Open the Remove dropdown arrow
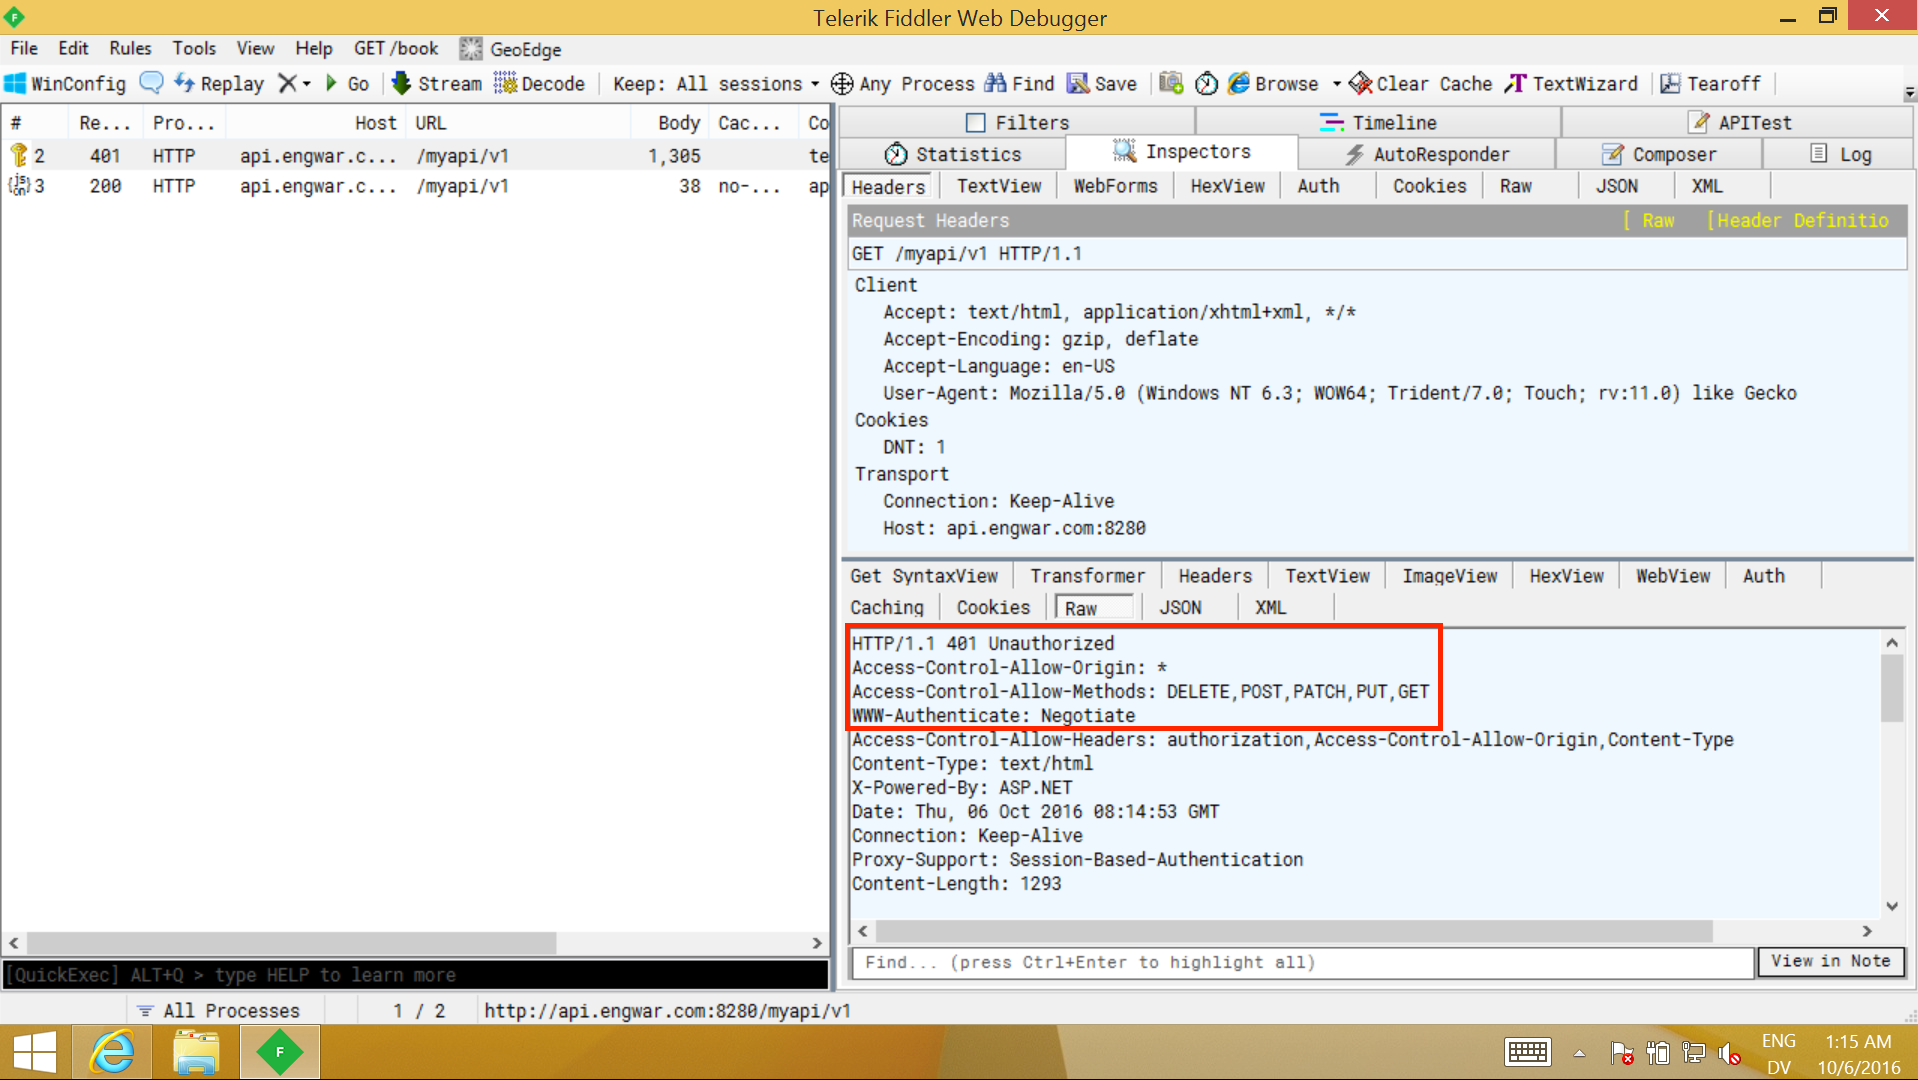 [x=307, y=84]
